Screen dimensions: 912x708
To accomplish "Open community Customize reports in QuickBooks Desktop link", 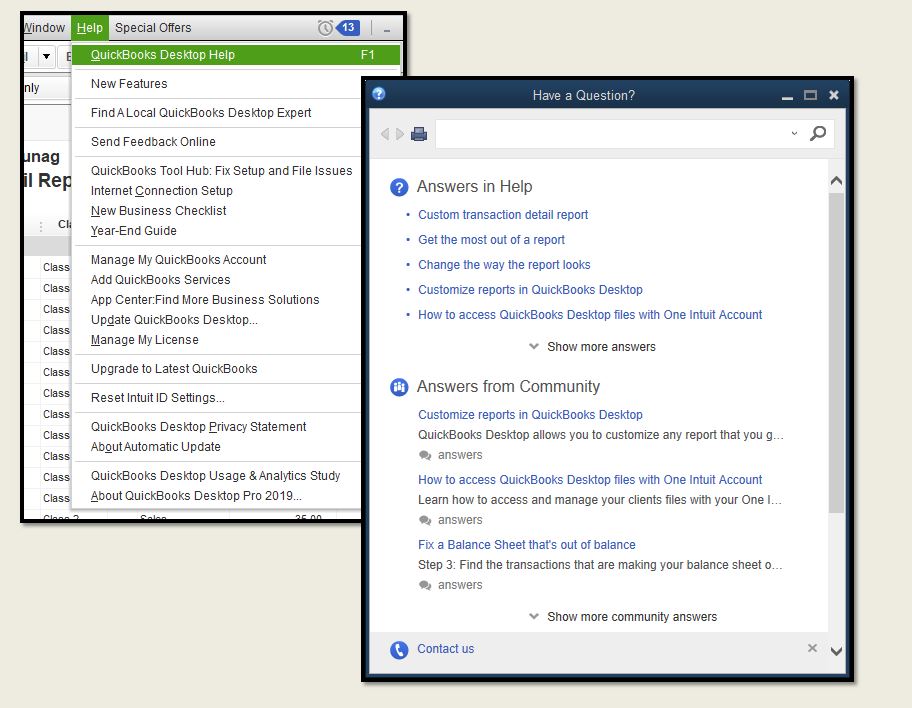I will (x=530, y=415).
